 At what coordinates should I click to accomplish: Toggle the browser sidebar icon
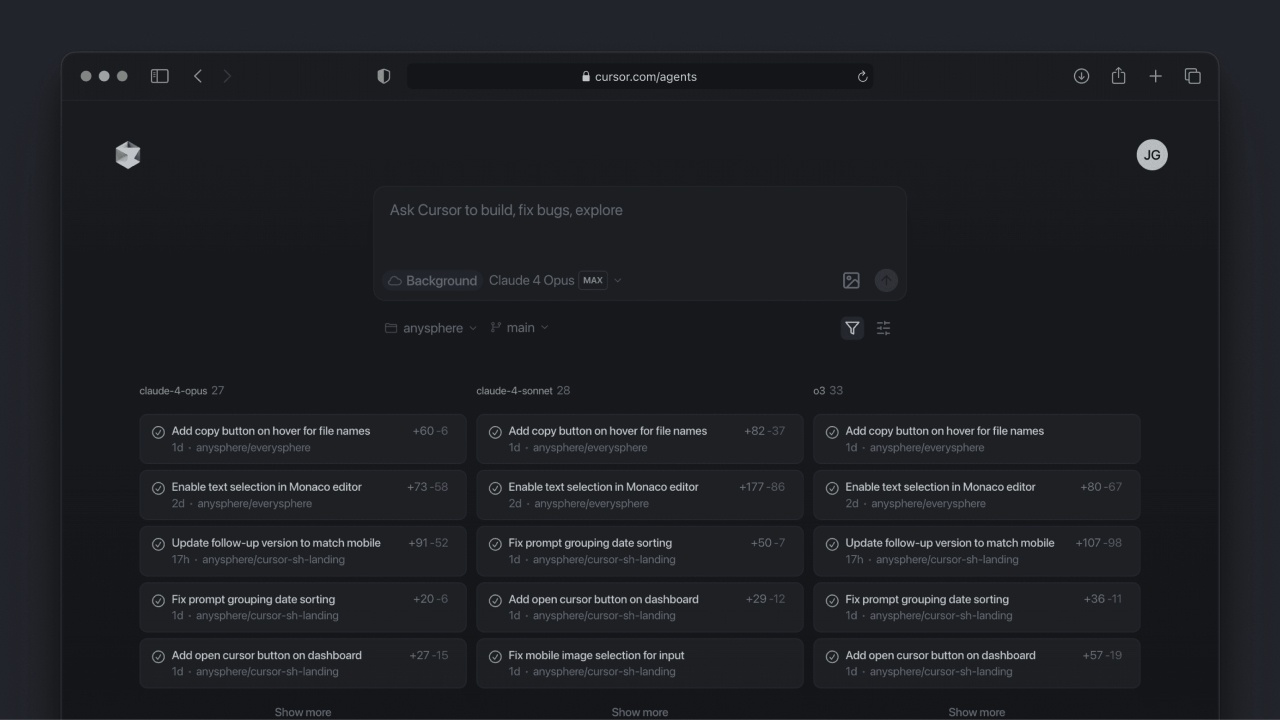tap(160, 76)
